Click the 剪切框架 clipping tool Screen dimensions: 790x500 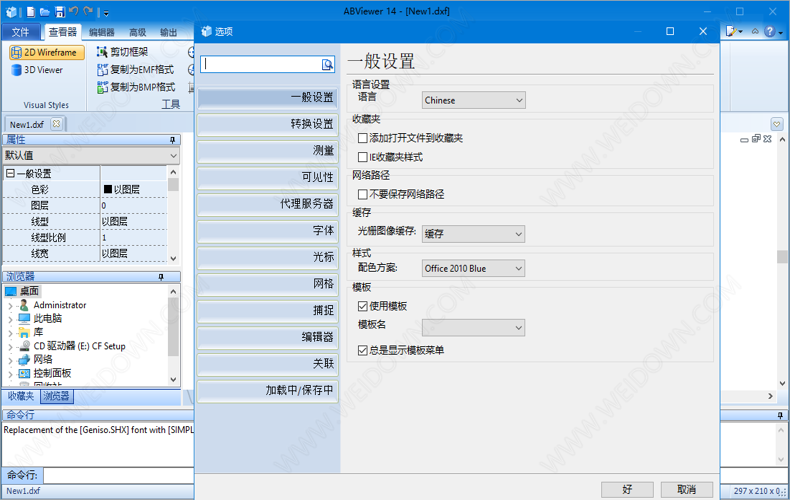click(122, 51)
